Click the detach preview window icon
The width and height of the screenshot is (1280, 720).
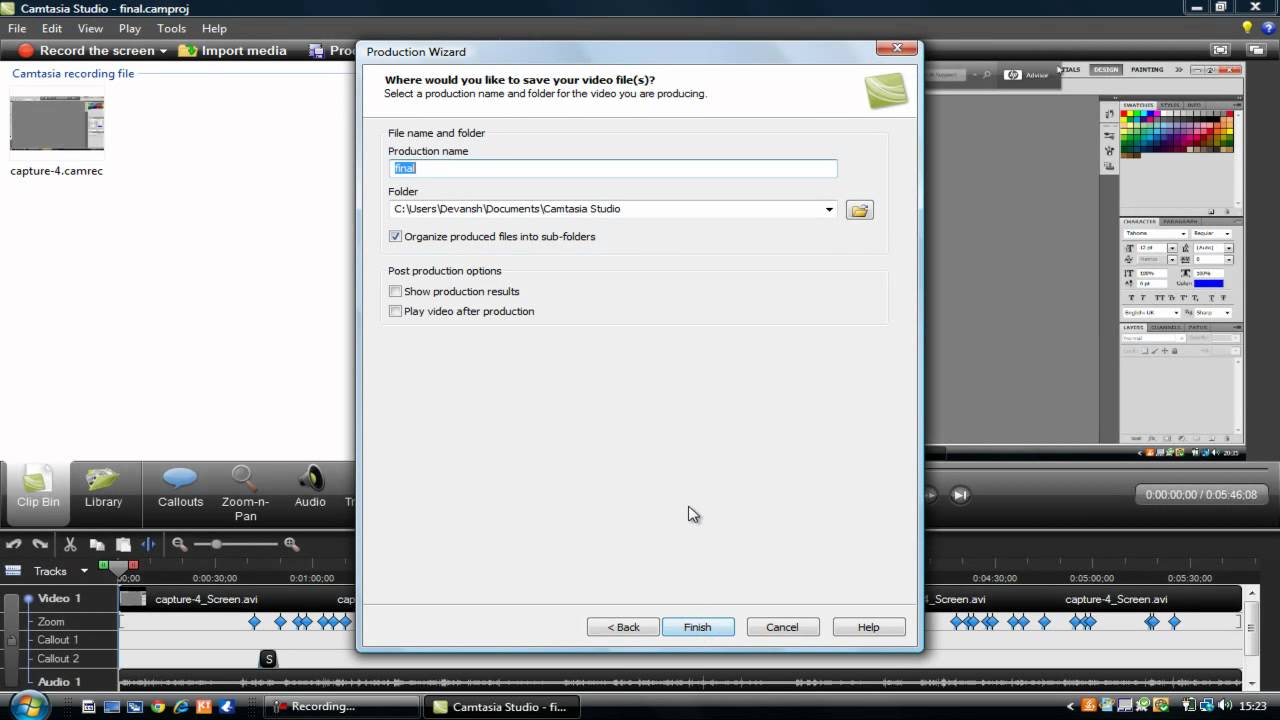pos(1254,50)
